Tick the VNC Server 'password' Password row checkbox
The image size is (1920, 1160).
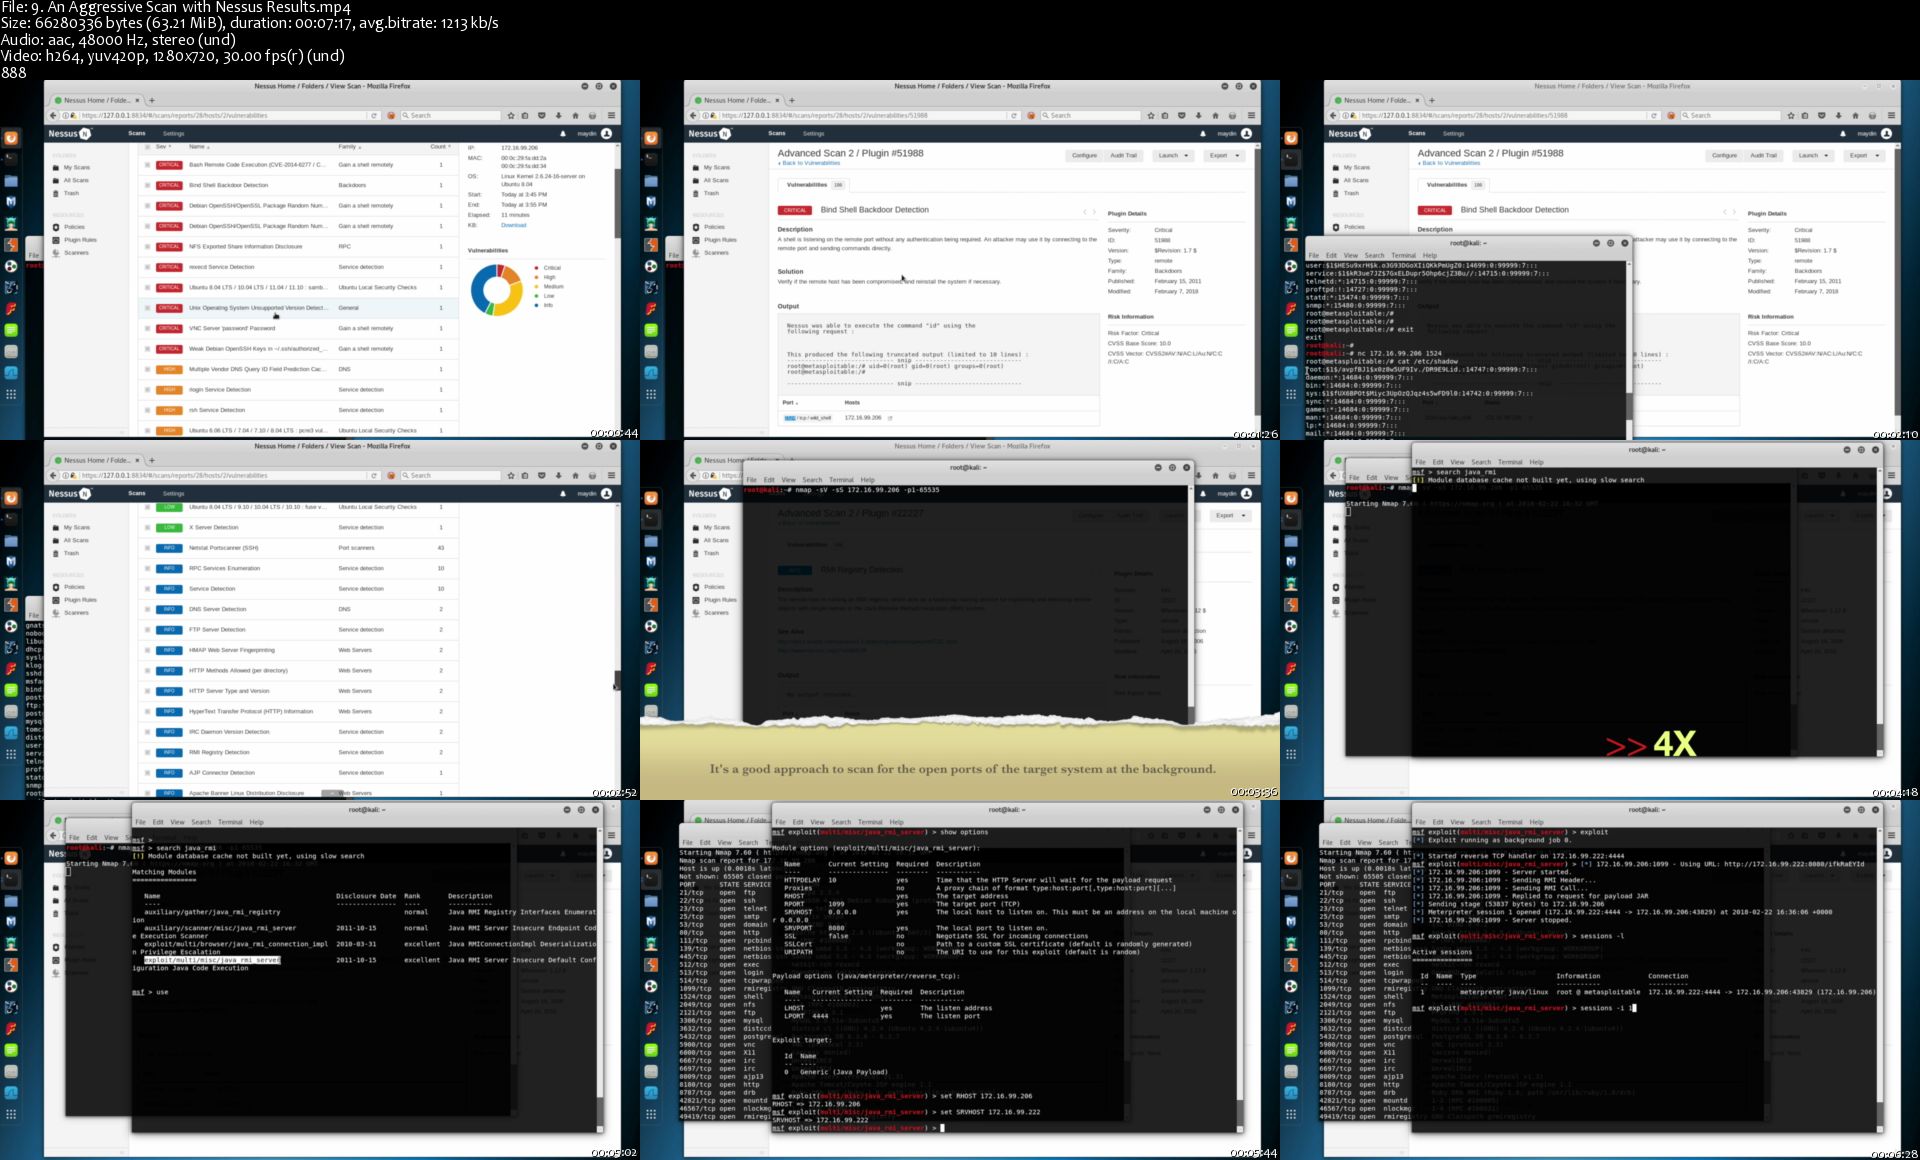pos(148,328)
